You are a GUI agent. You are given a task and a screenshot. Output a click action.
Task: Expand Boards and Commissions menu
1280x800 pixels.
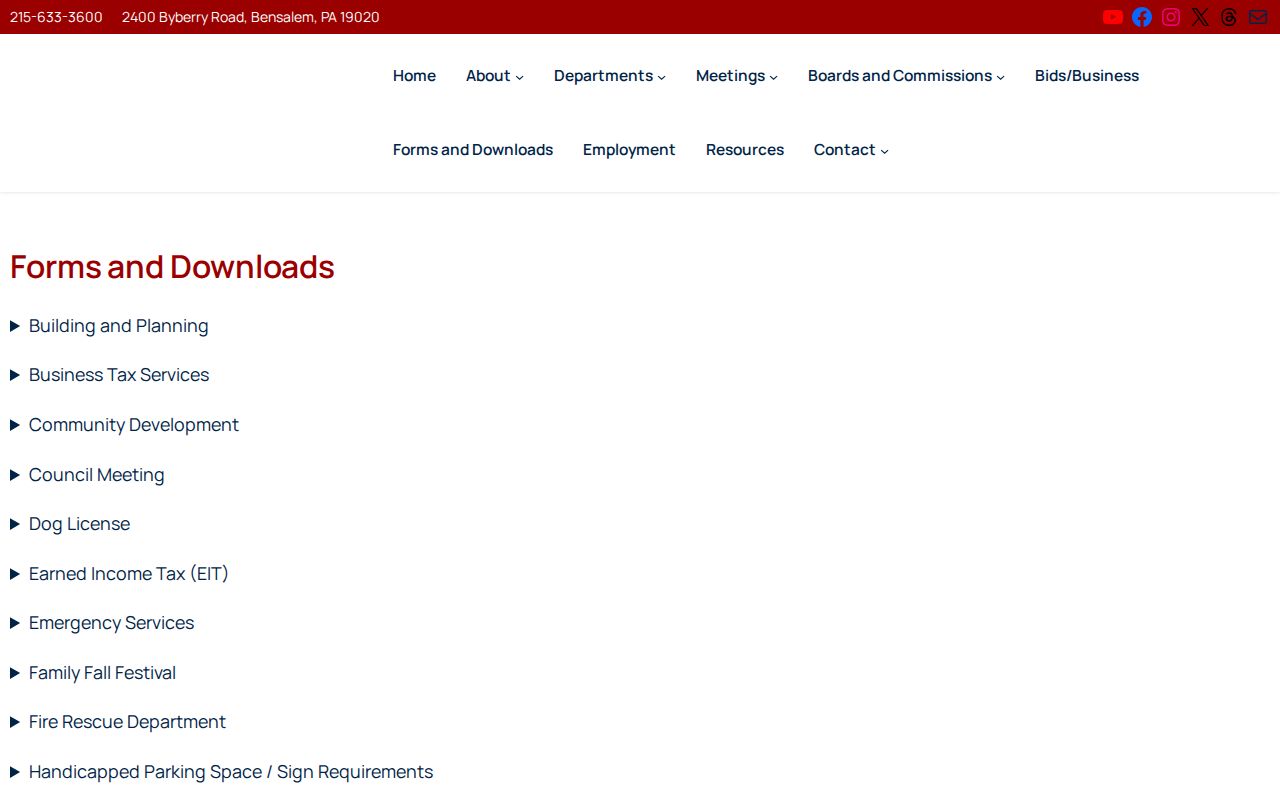click(906, 76)
